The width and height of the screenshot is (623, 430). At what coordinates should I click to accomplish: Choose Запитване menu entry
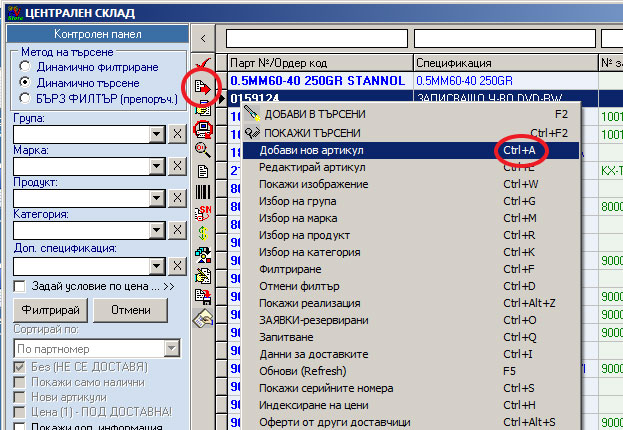411,337
